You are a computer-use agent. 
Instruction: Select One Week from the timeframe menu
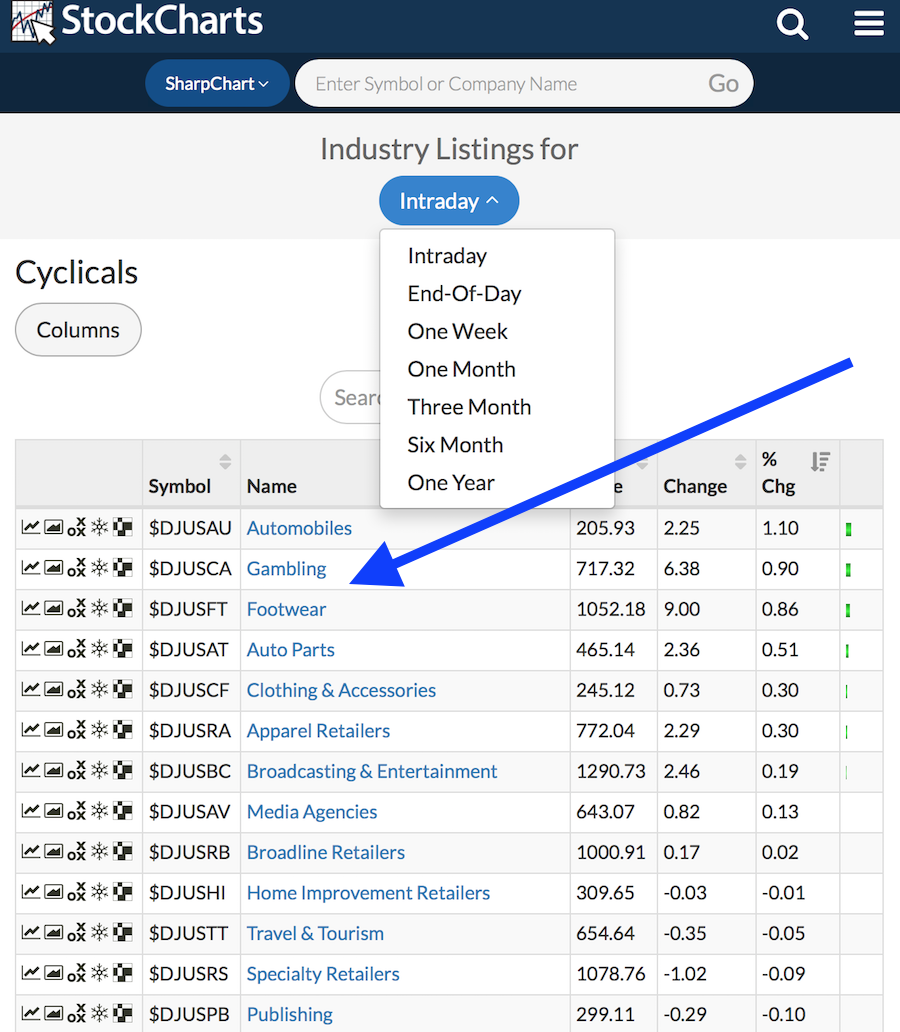coord(458,331)
